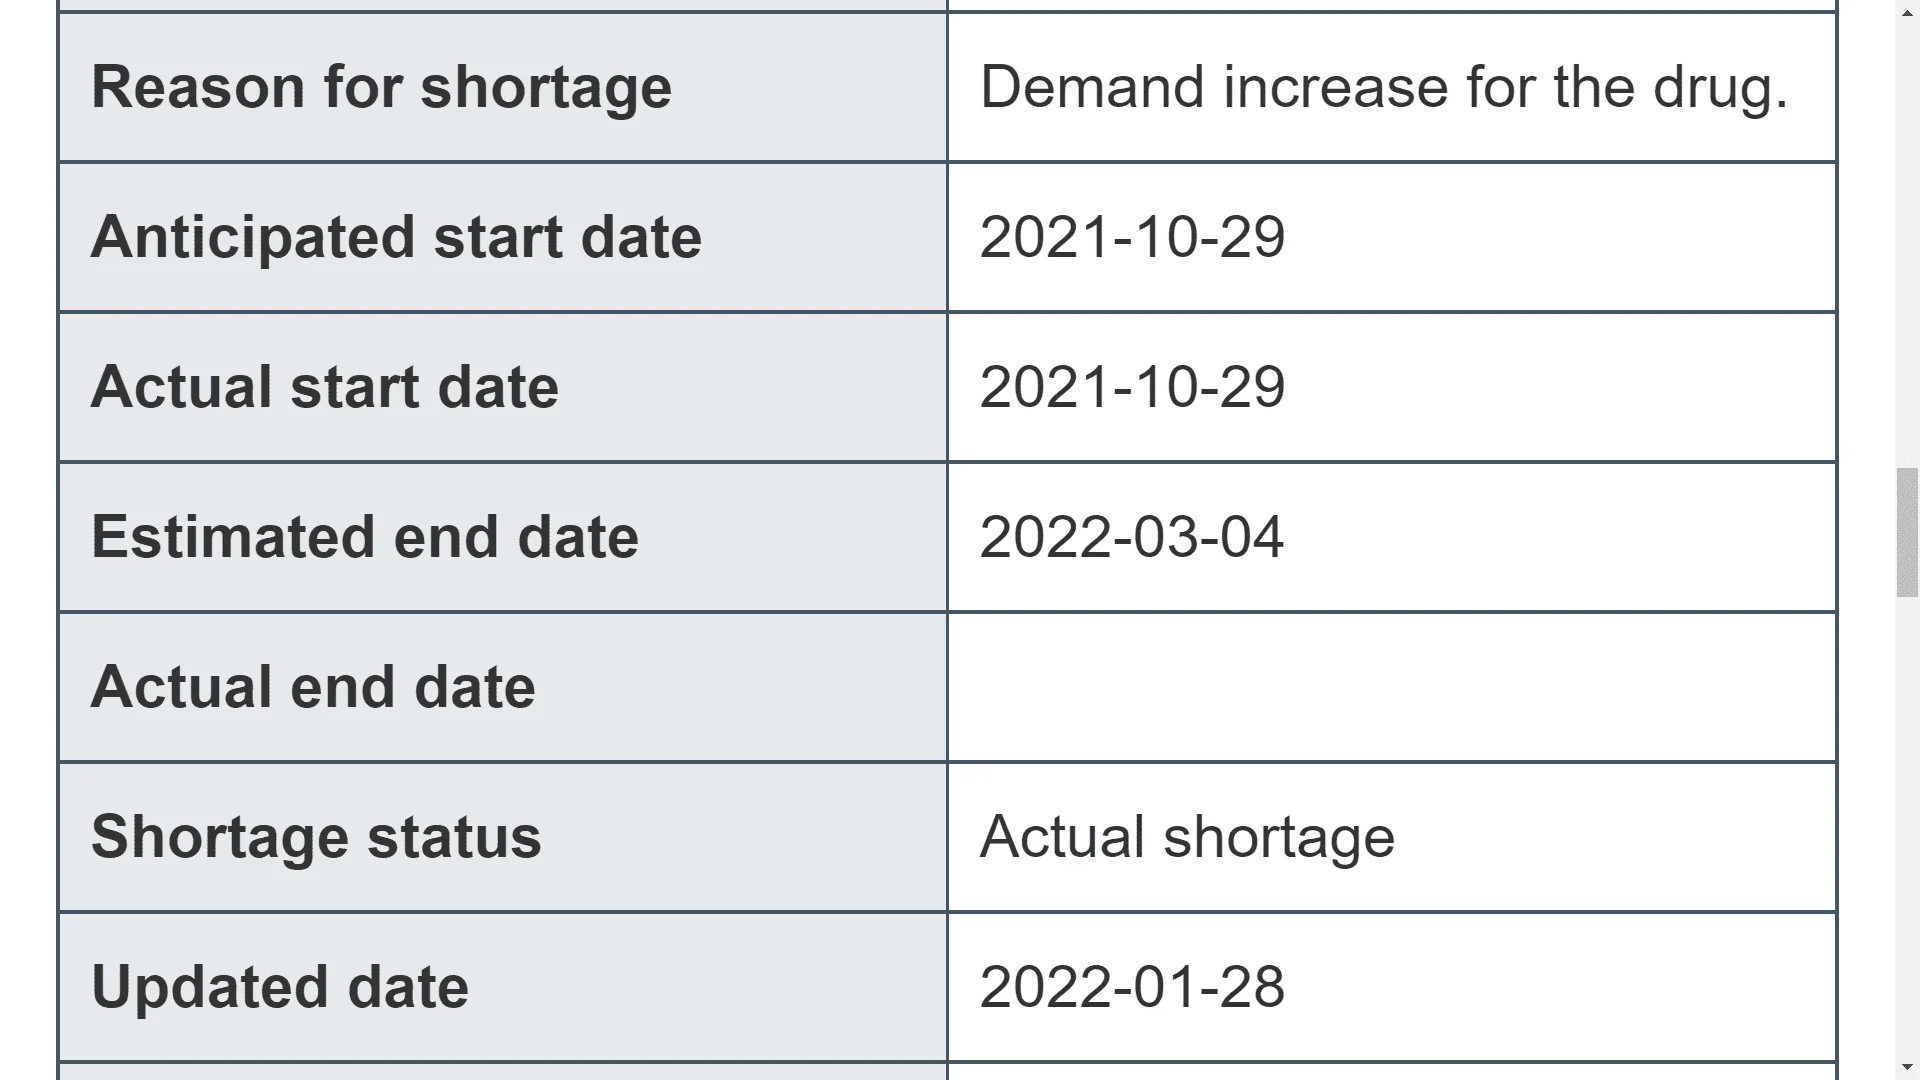Click the "Anticipated start date" label
The width and height of the screenshot is (1920, 1080).
396,237
